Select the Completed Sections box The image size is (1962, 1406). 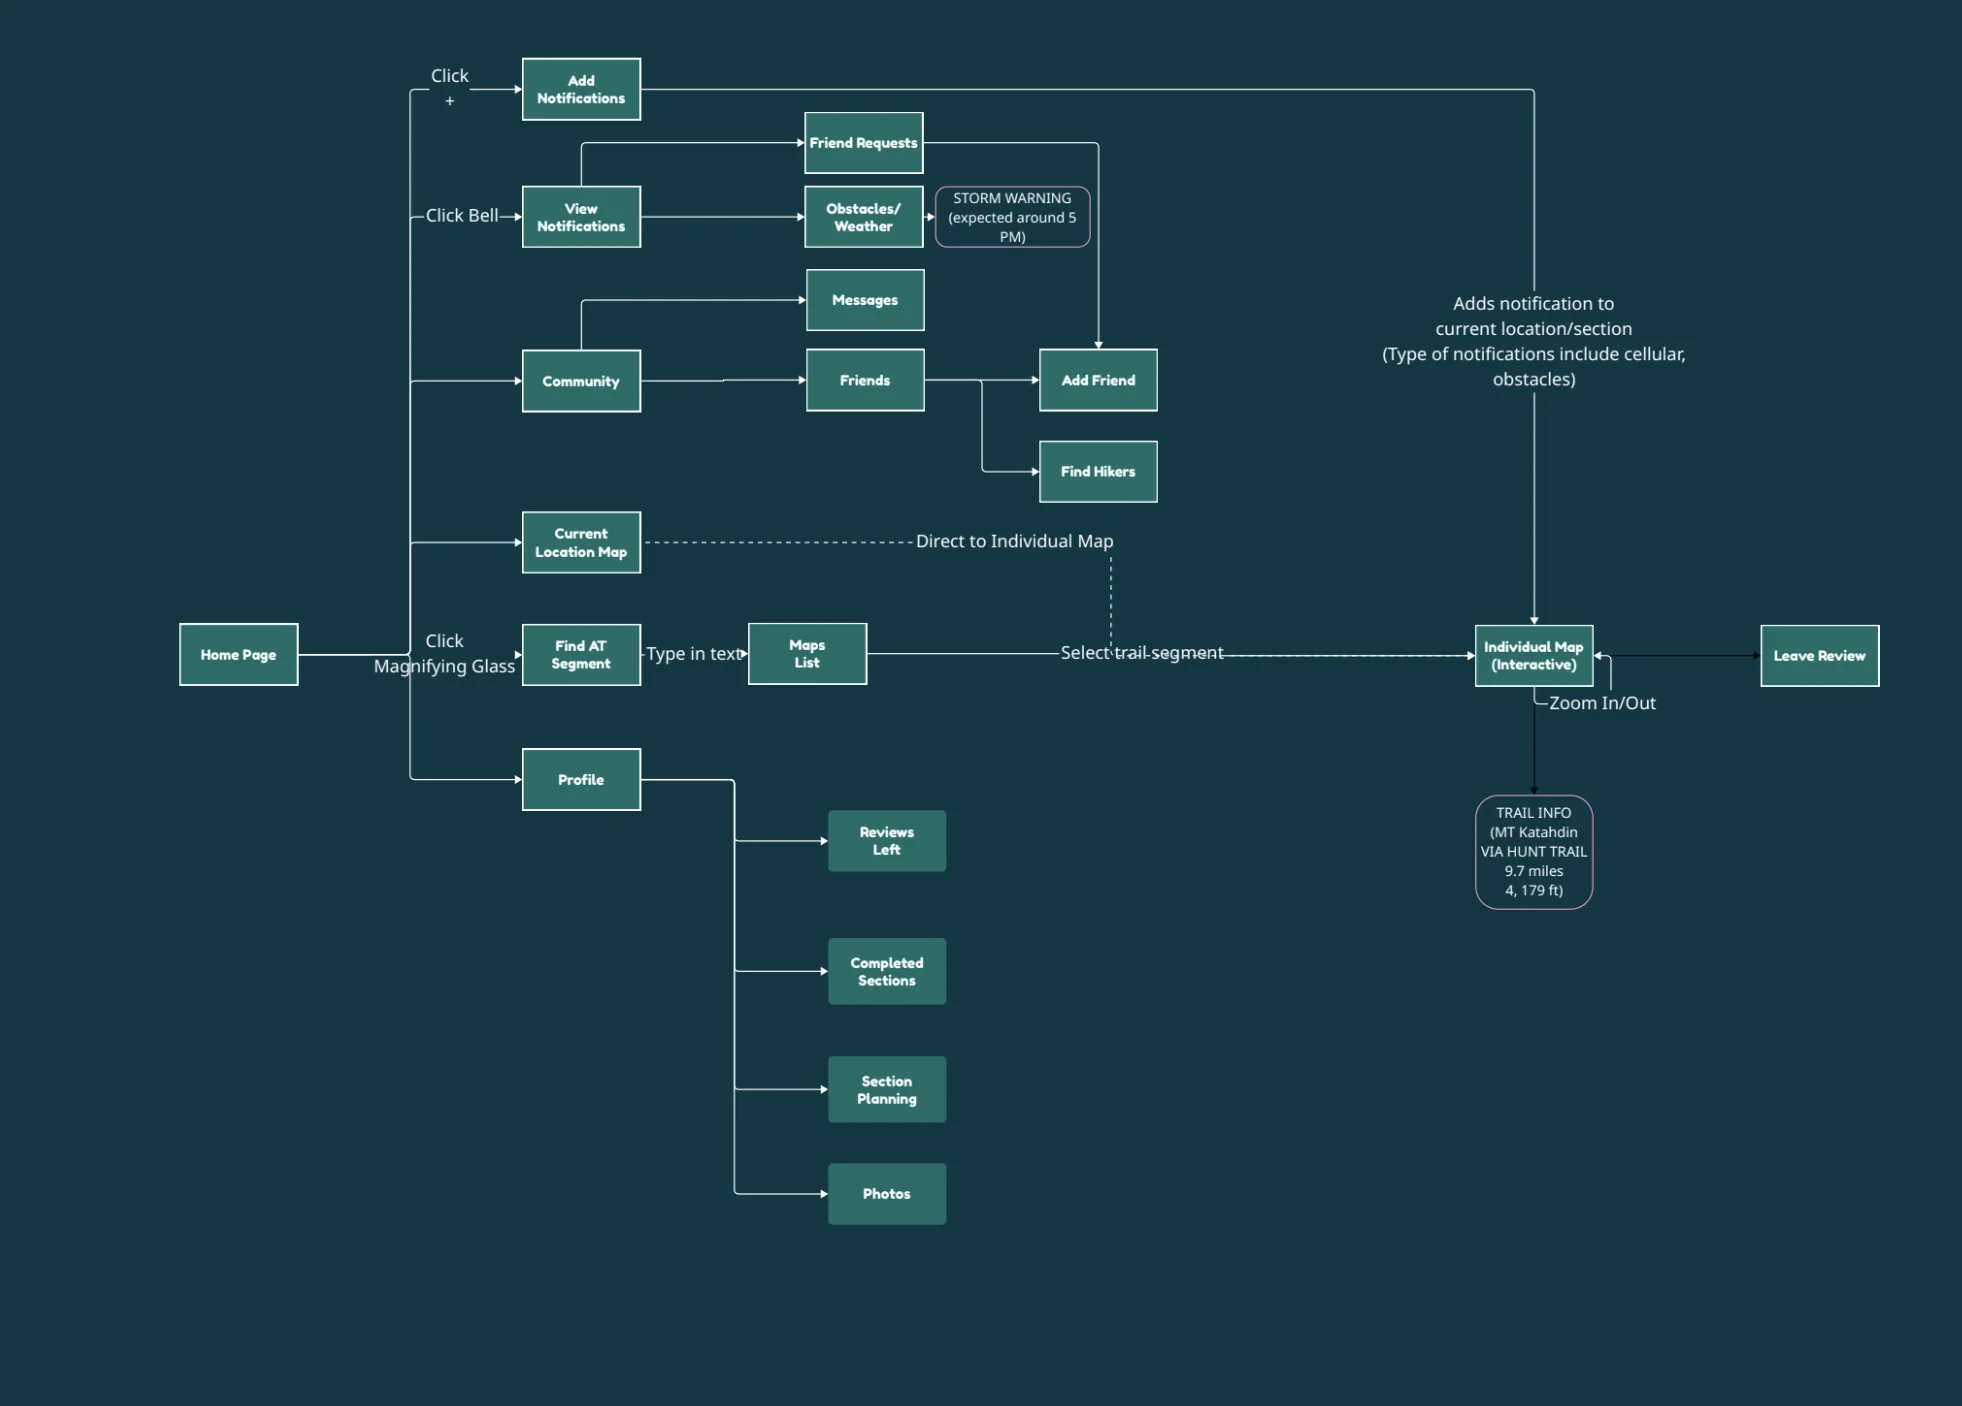point(886,971)
